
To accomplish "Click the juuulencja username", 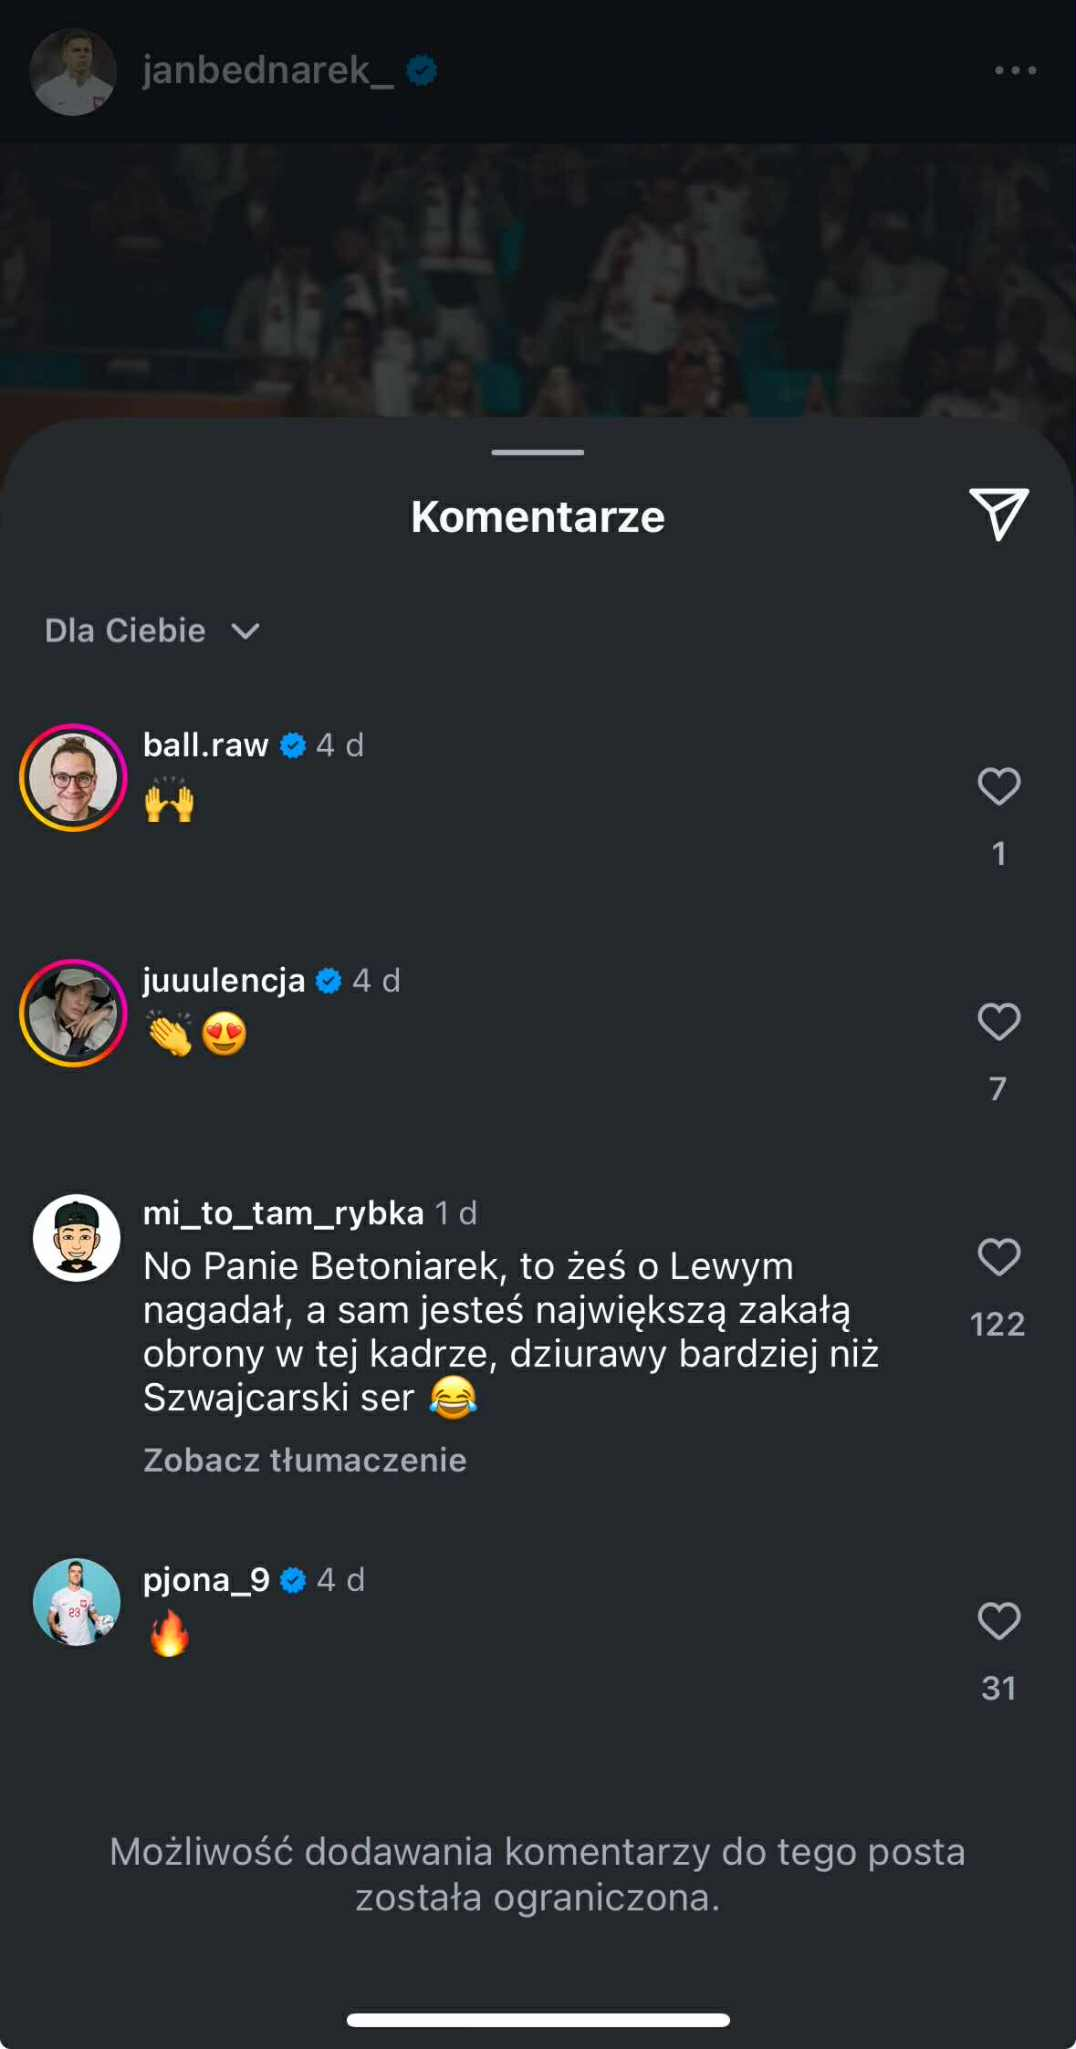I will tap(224, 980).
